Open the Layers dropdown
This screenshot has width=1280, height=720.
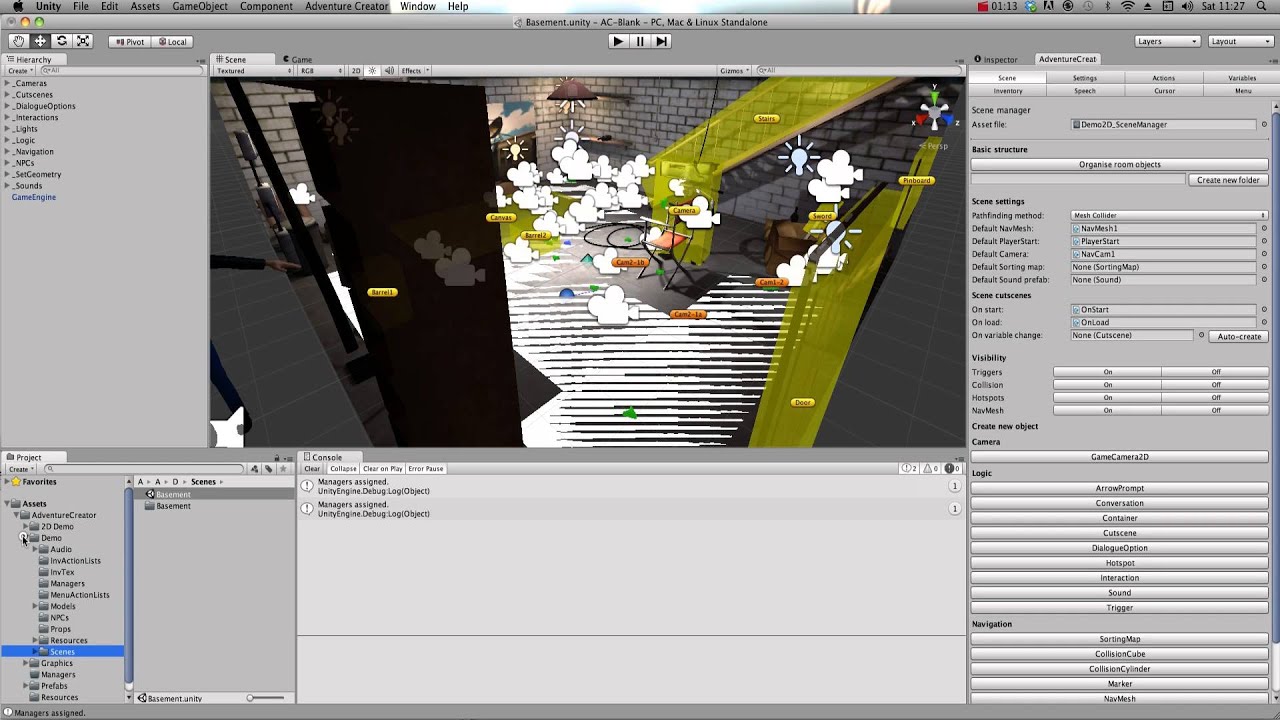pyautogui.click(x=1167, y=42)
